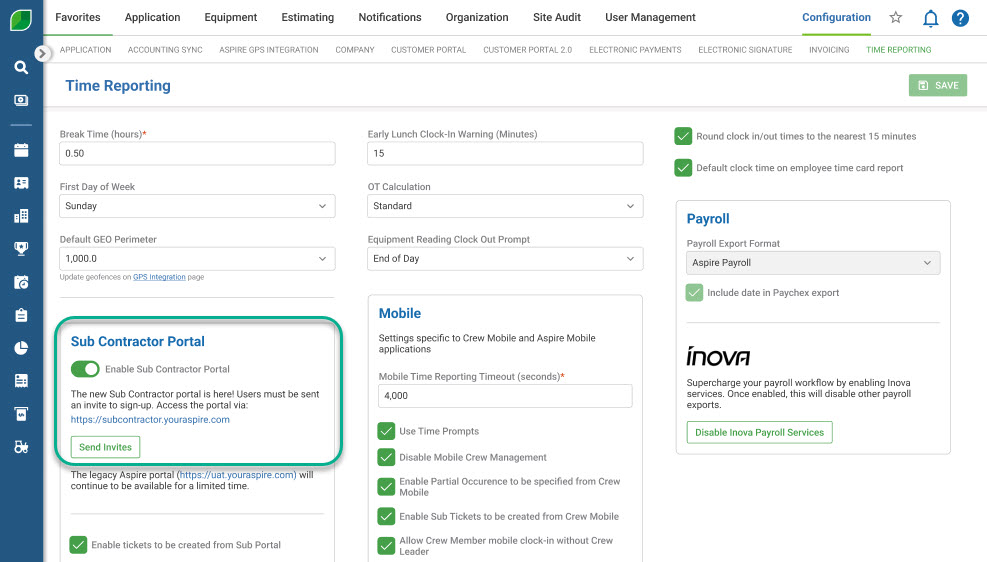987x562 pixels.
Task: Open the subcontractor.youraspire.com link
Action: (150, 420)
